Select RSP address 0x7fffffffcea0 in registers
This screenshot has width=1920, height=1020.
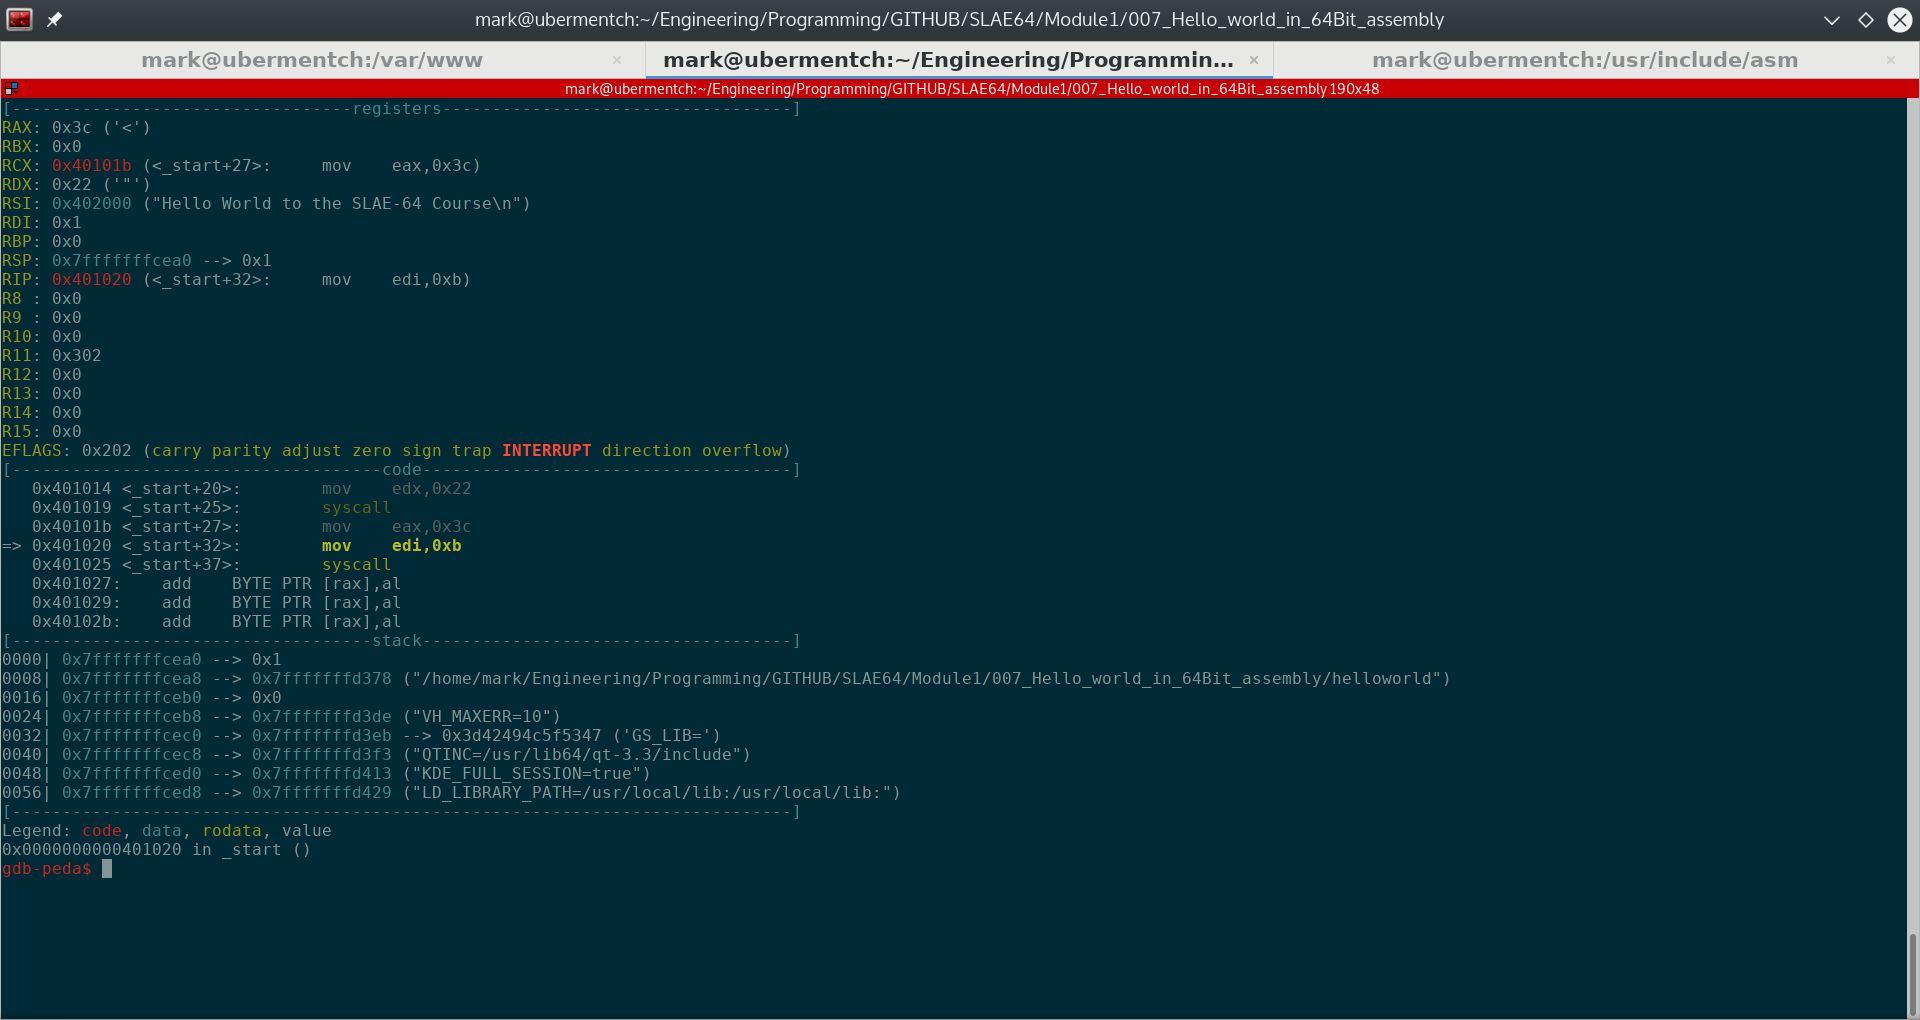point(122,261)
